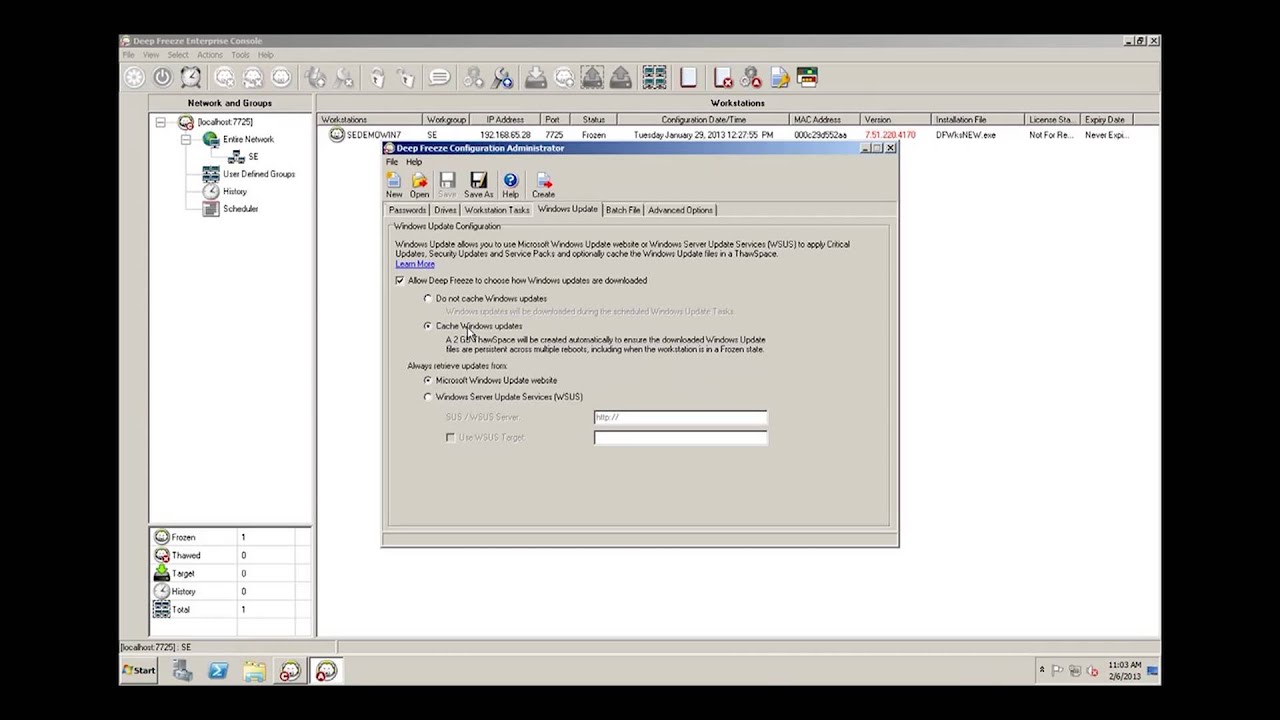
Task: Switch to the Advanced Options tab
Action: click(680, 210)
